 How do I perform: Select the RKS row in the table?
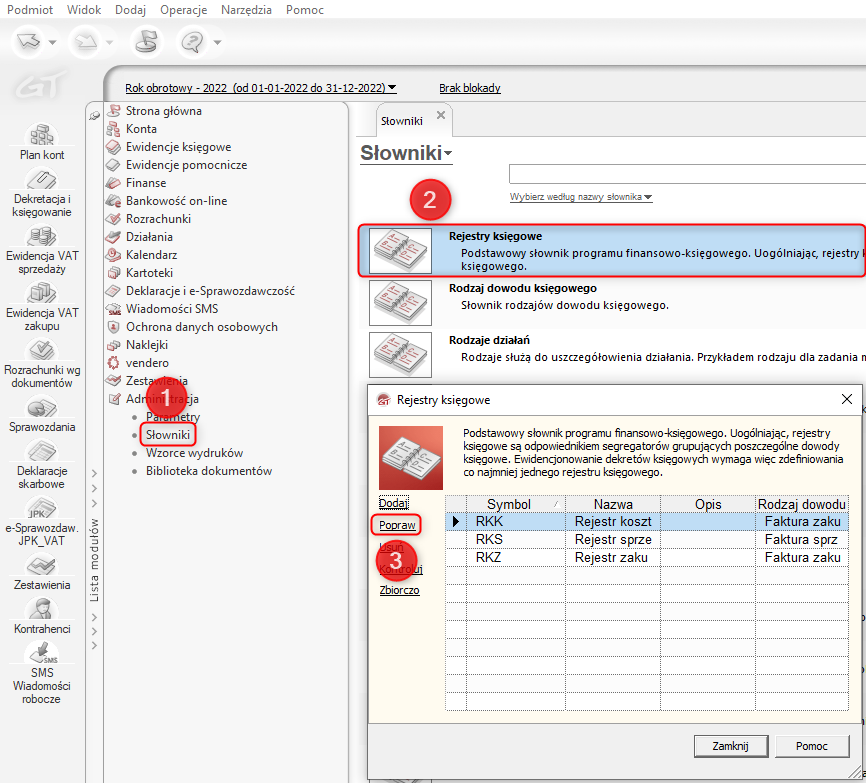point(647,539)
